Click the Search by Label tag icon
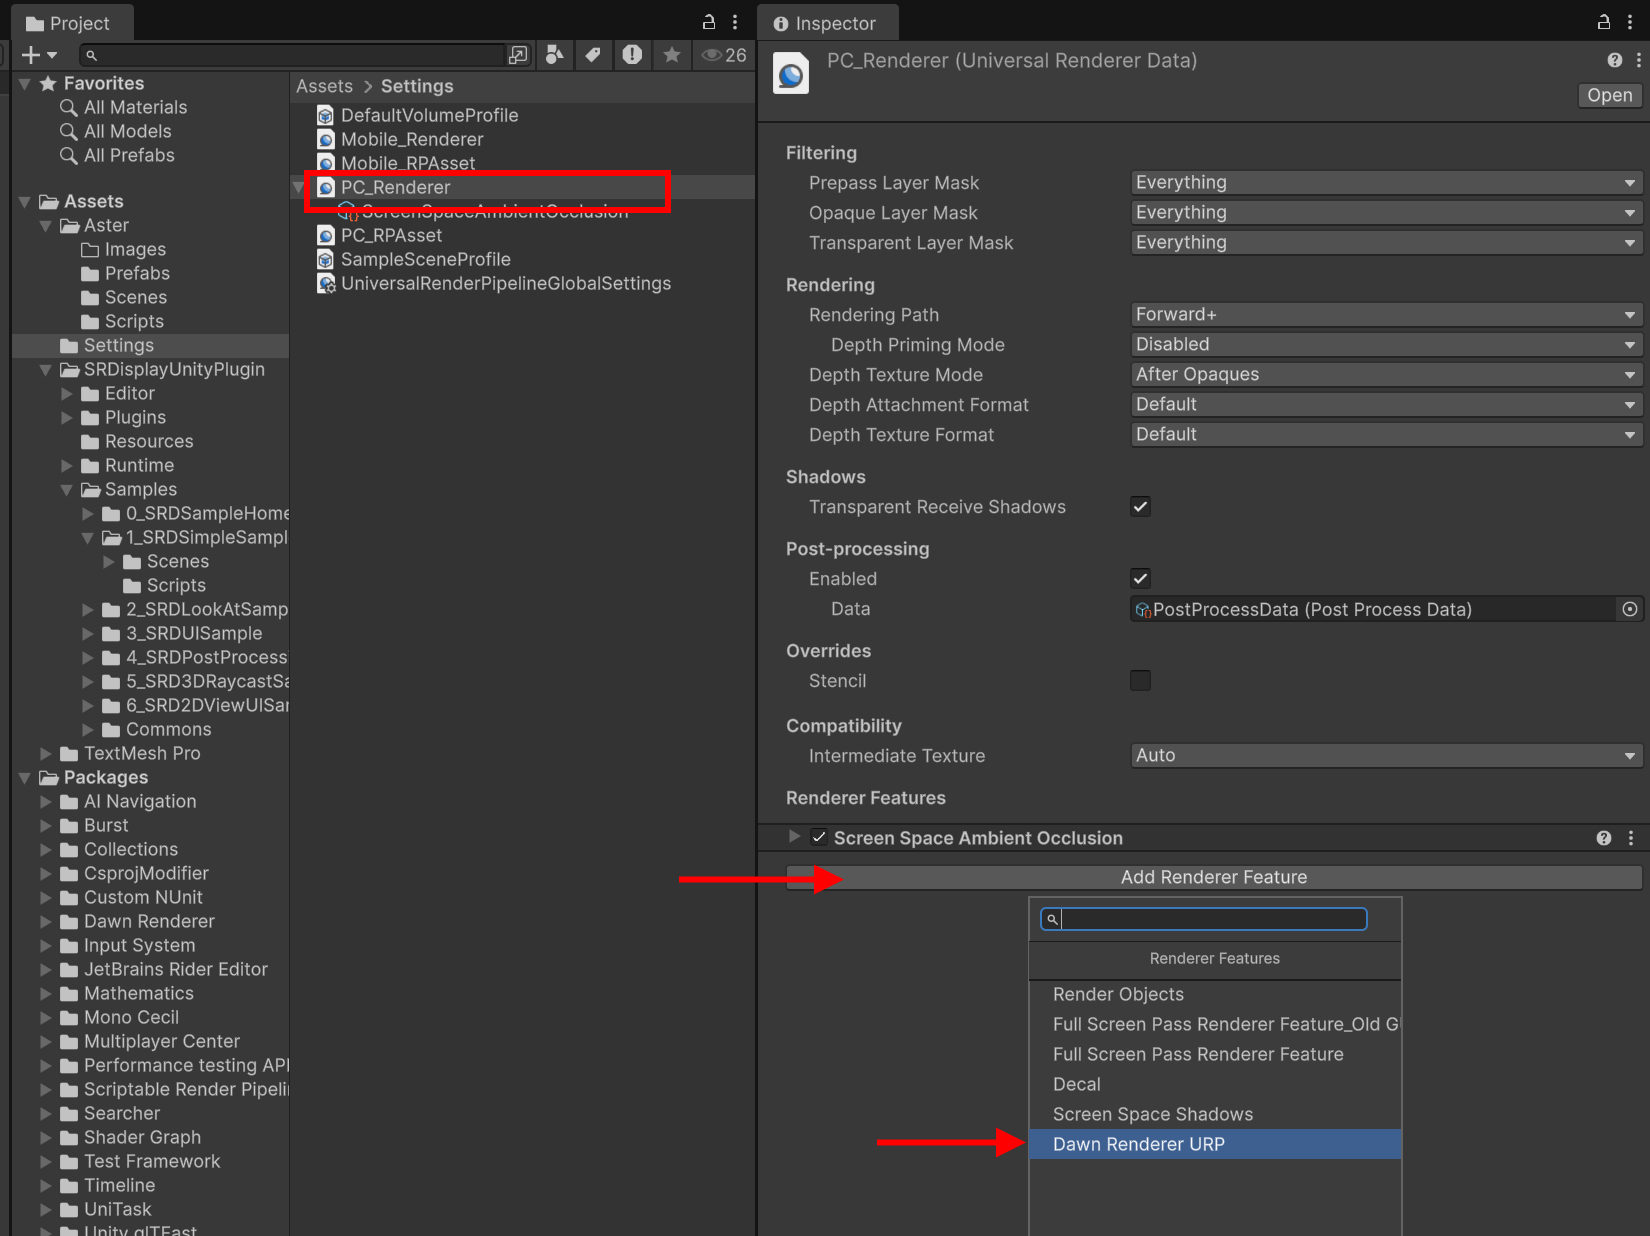The height and width of the screenshot is (1236, 1650). [x=593, y=55]
